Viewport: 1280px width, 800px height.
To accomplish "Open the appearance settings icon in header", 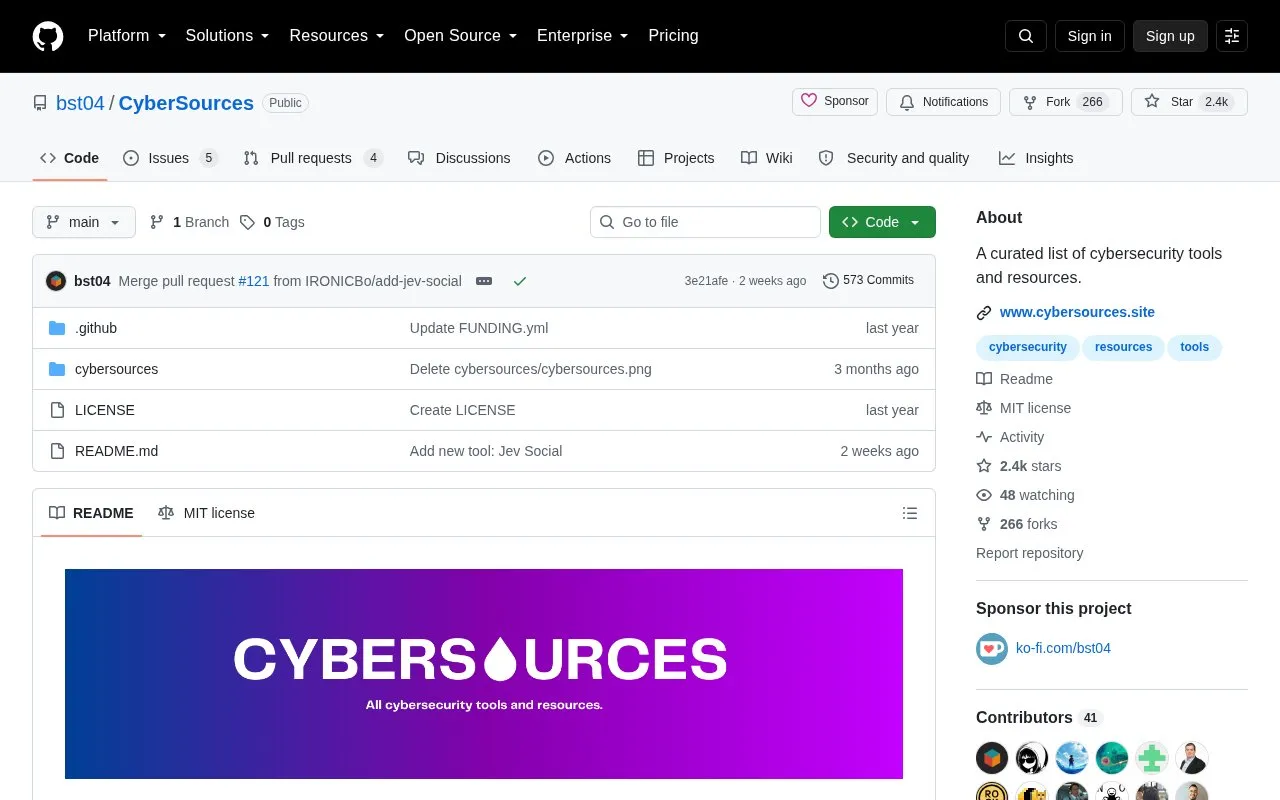I will pyautogui.click(x=1232, y=36).
